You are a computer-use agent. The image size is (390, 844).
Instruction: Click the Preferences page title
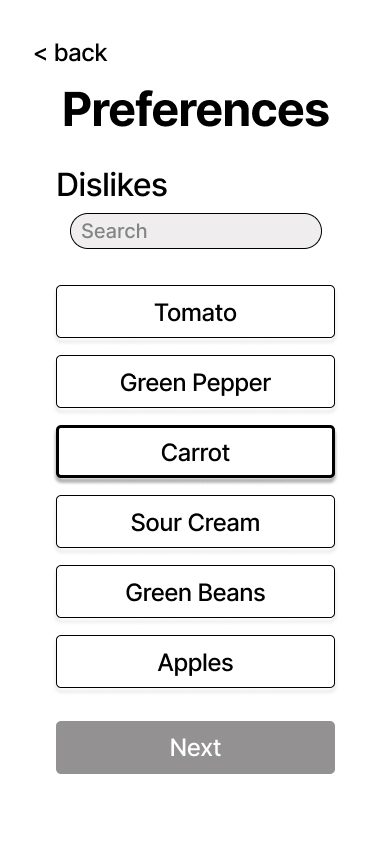196,110
